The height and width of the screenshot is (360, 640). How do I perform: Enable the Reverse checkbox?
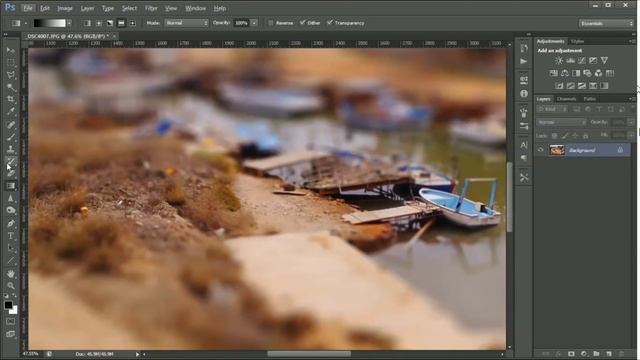tap(270, 23)
